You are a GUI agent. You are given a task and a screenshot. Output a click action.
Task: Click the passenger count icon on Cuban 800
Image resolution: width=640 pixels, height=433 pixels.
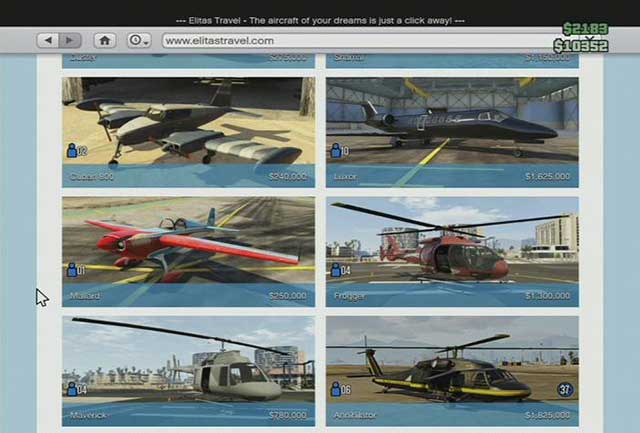coord(77,151)
